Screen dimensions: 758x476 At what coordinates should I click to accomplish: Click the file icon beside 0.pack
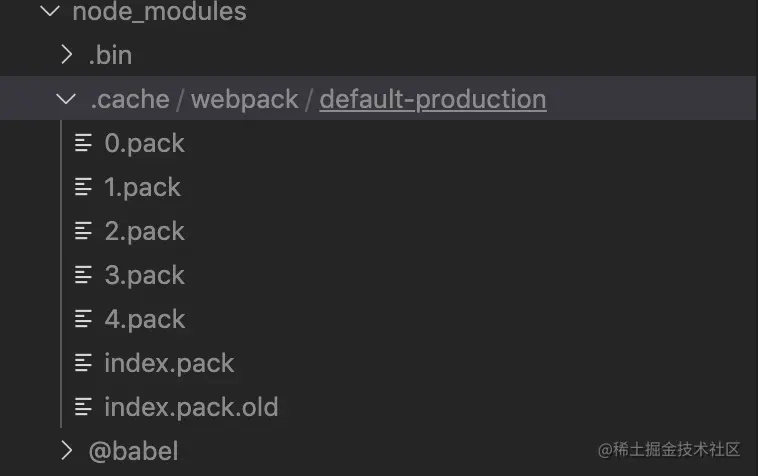(x=83, y=143)
